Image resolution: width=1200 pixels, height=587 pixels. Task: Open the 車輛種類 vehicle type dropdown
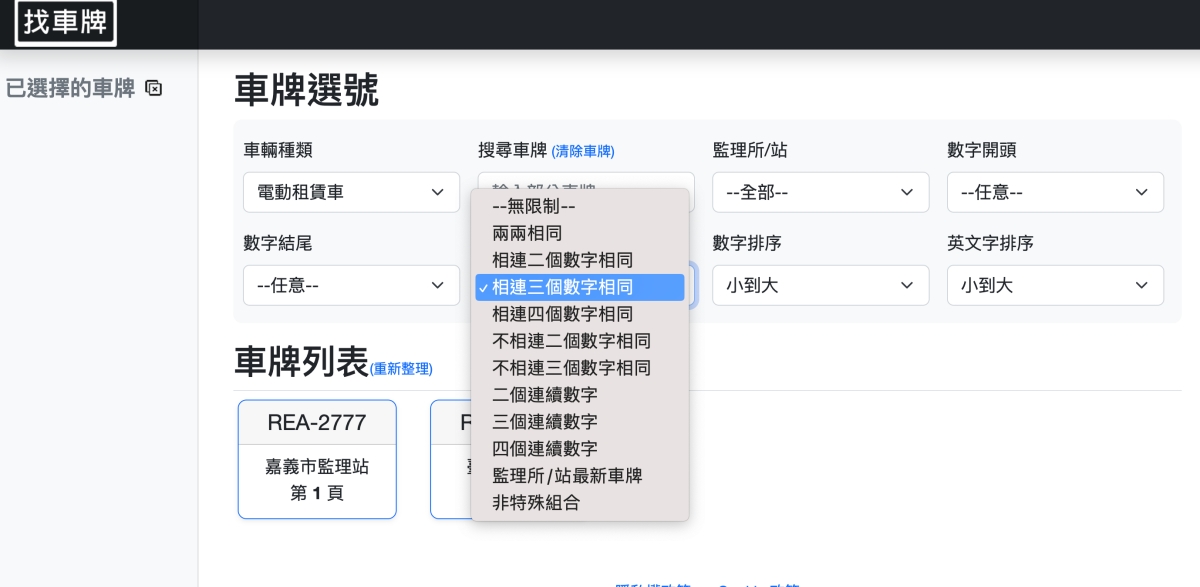(351, 192)
